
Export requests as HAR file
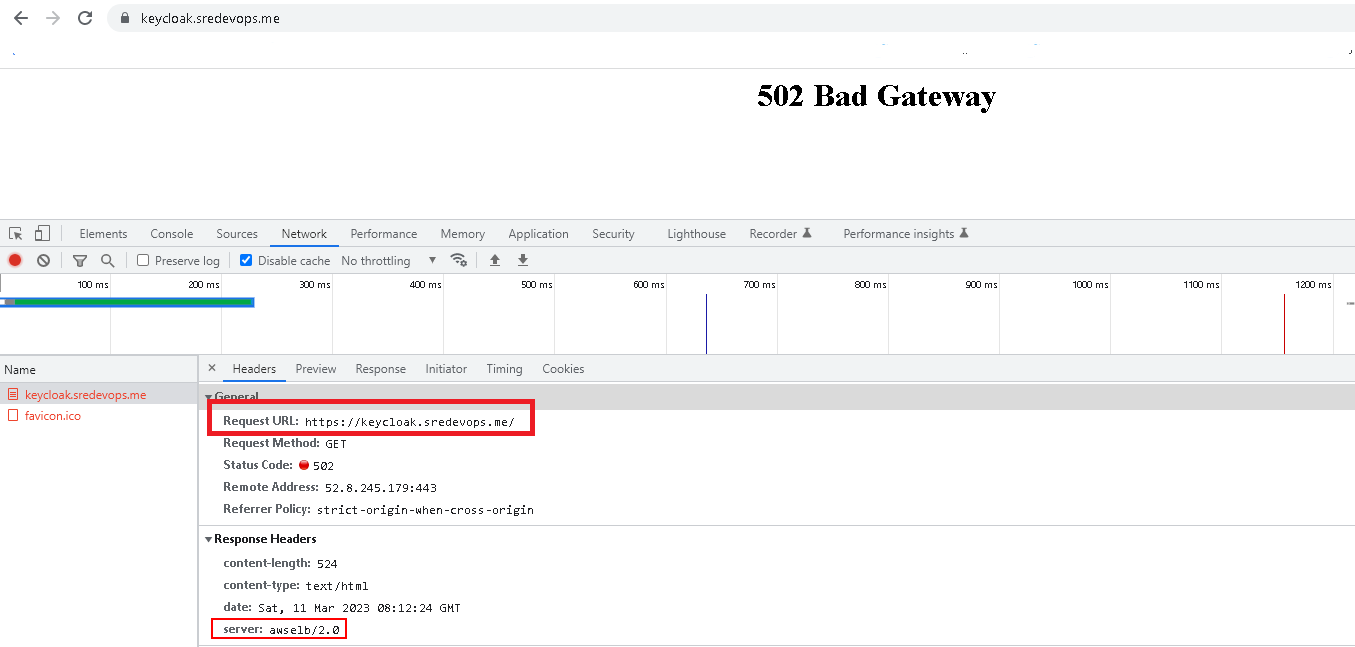pos(522,259)
